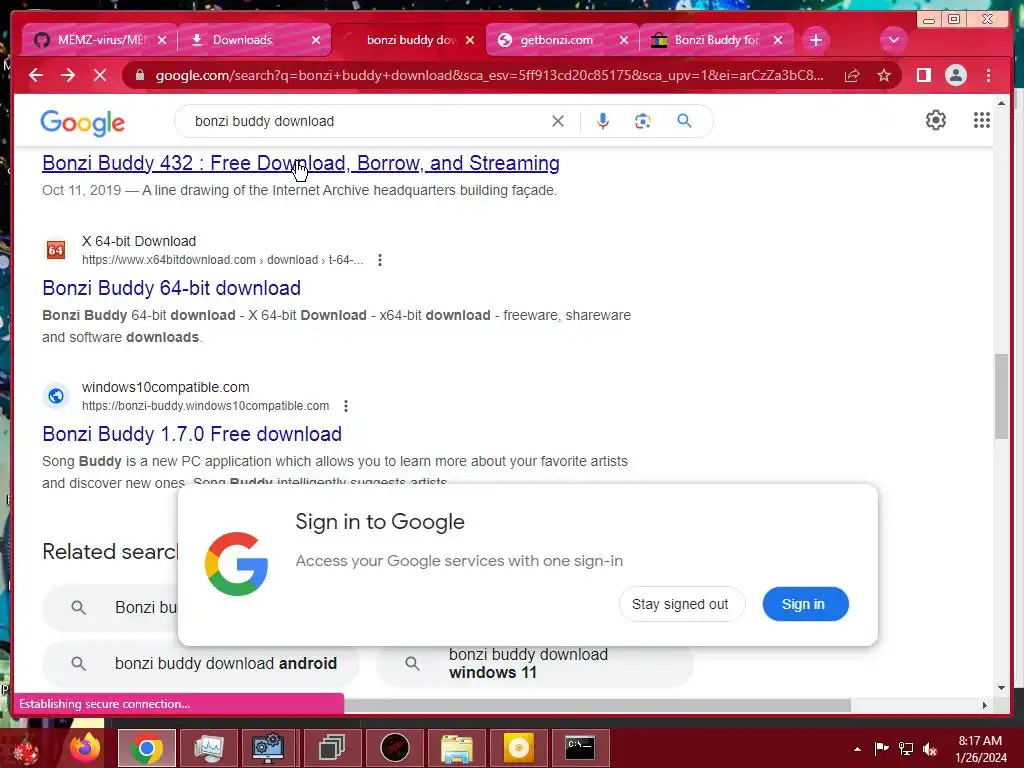Click the site security lock icon
The width and height of the screenshot is (1024, 768).
click(x=140, y=75)
